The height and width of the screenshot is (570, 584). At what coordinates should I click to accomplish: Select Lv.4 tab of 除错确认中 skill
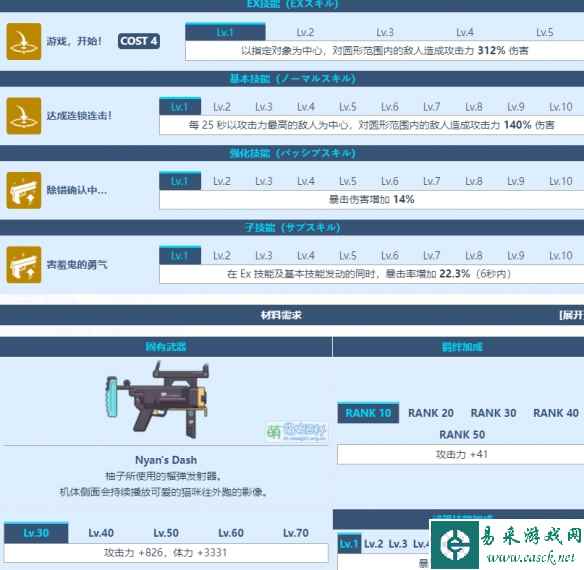pyautogui.click(x=306, y=181)
